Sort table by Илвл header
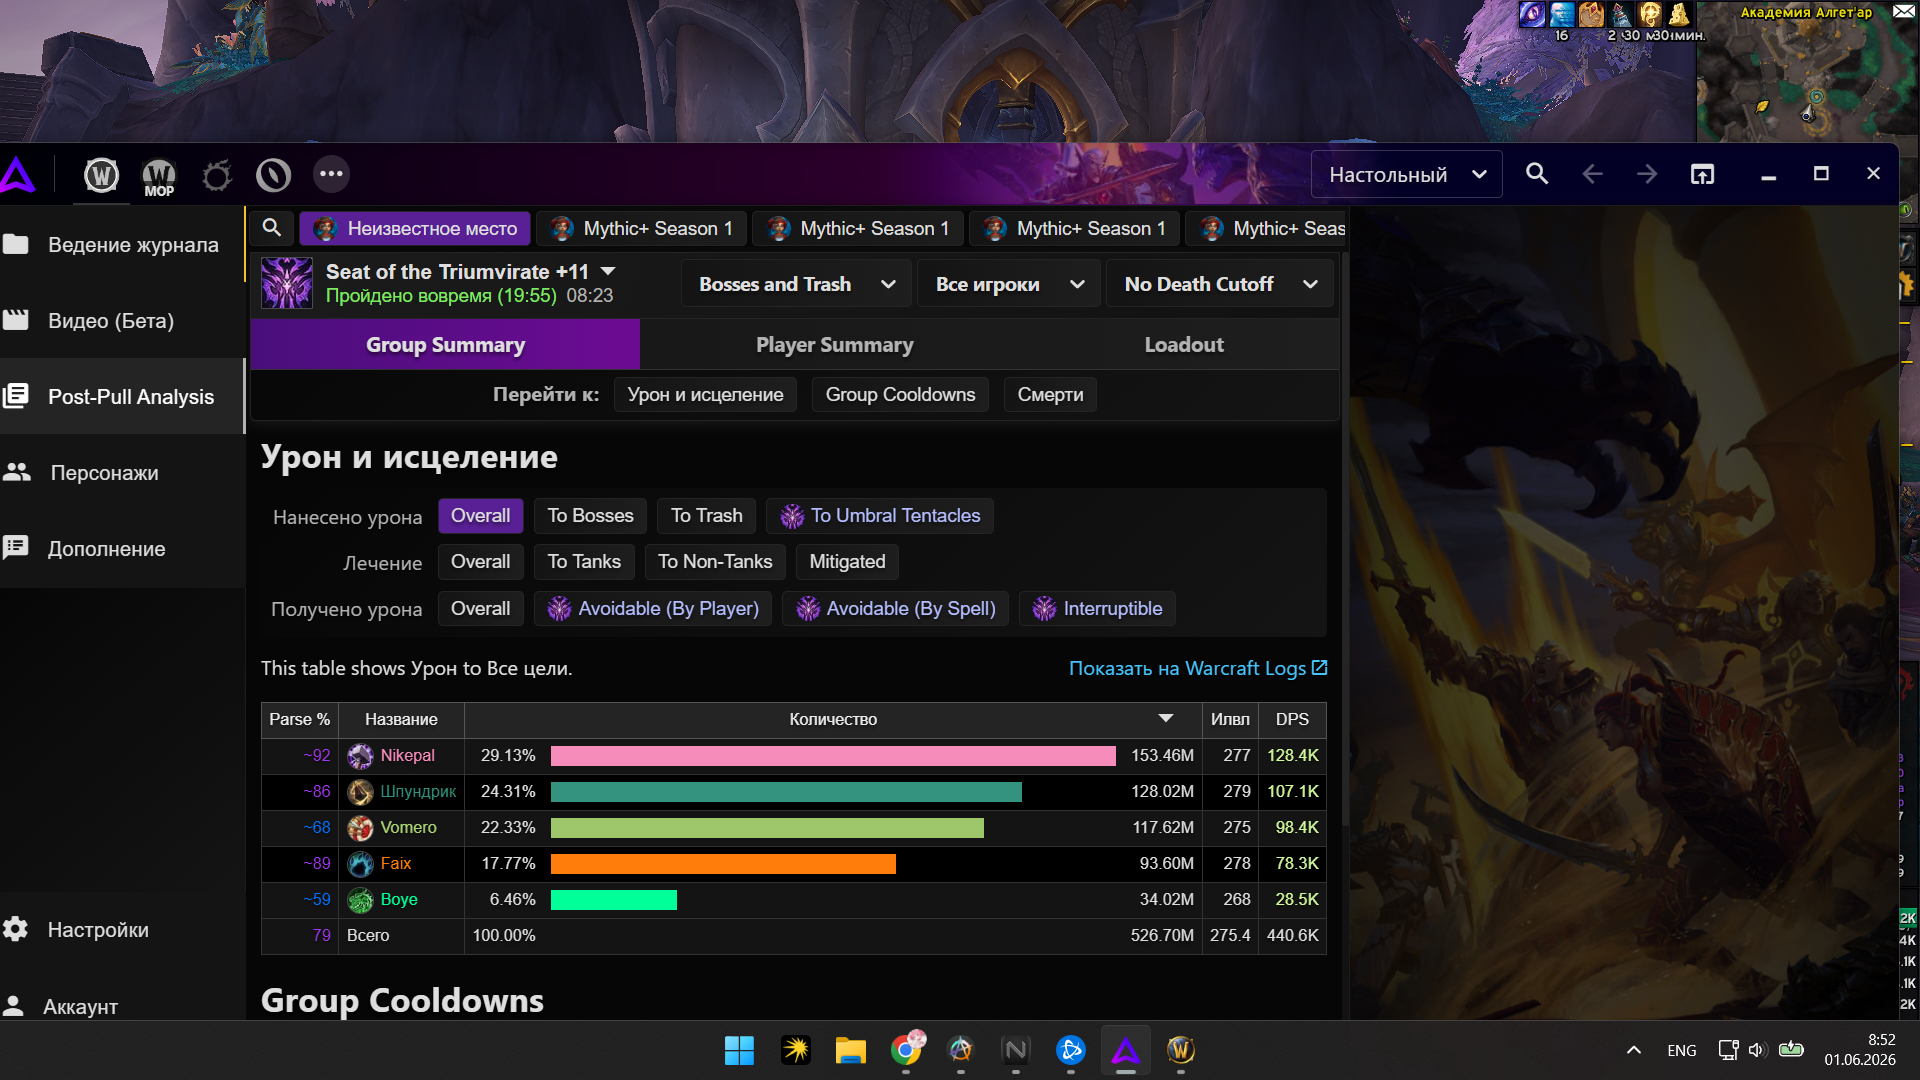The image size is (1920, 1080). click(x=1230, y=720)
